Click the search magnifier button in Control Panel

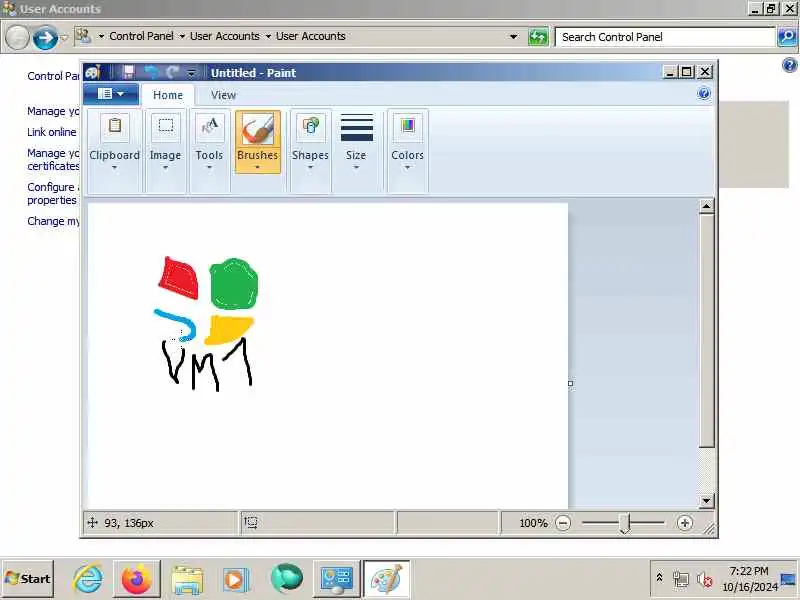788,37
